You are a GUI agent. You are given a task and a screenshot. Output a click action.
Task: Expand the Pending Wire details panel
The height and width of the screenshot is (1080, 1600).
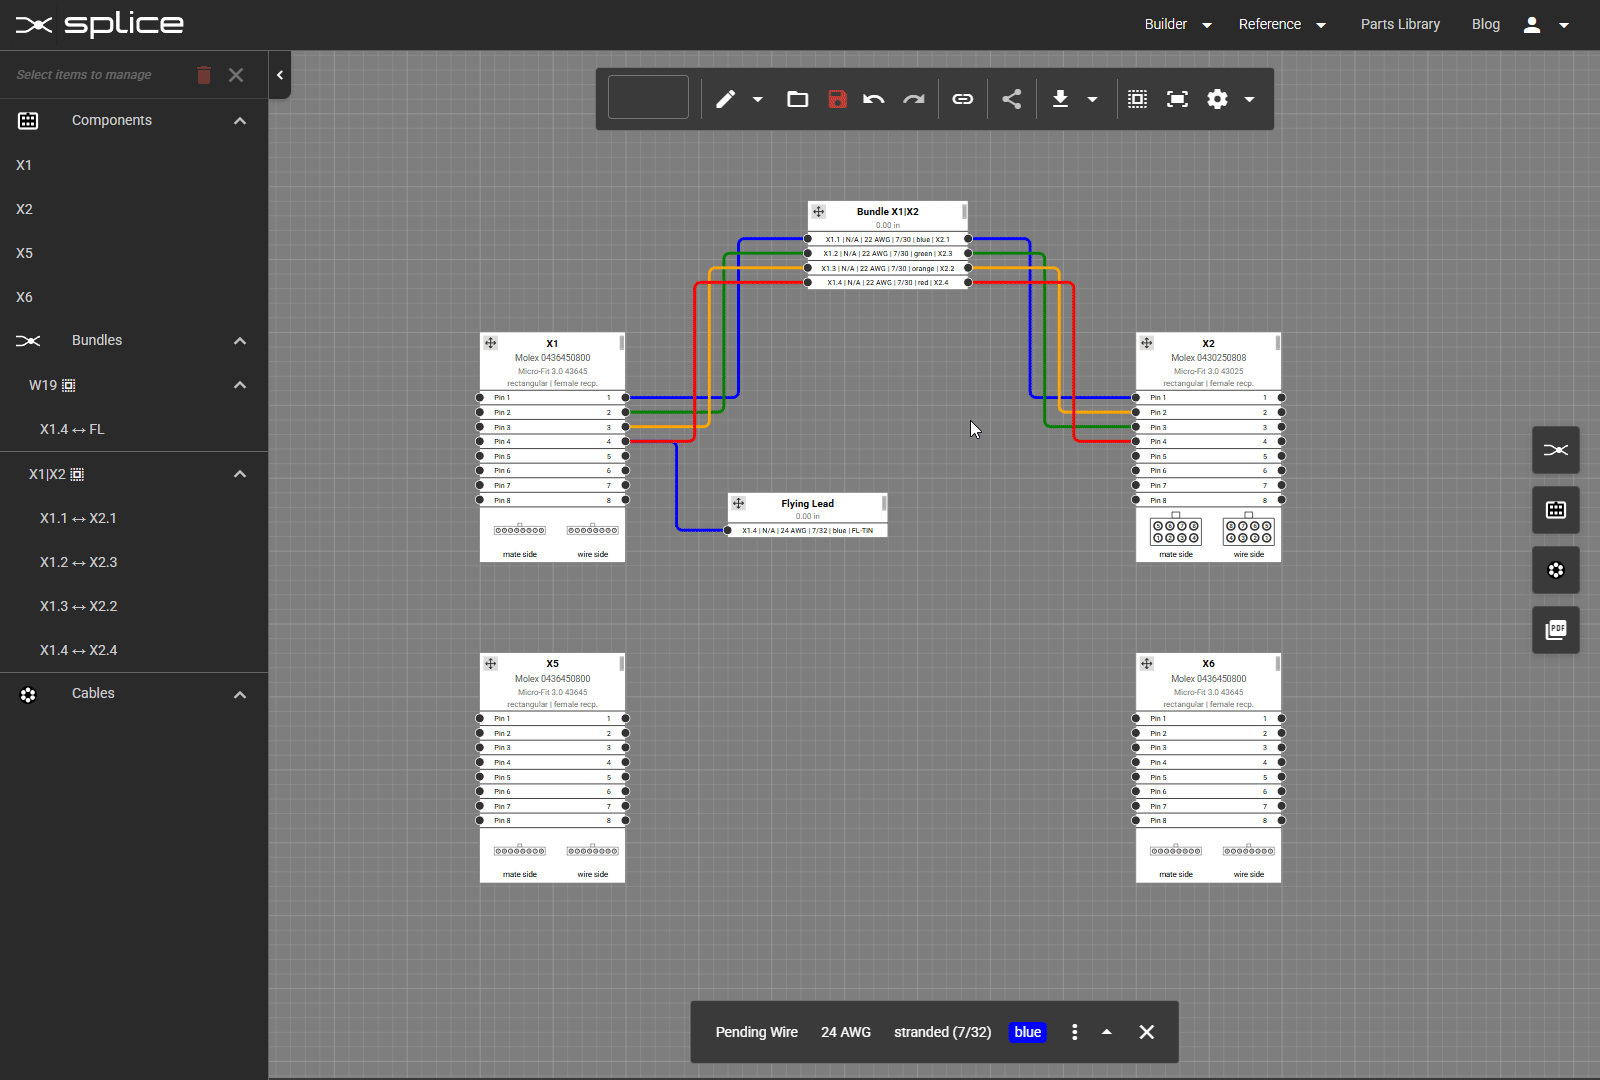click(1106, 1031)
